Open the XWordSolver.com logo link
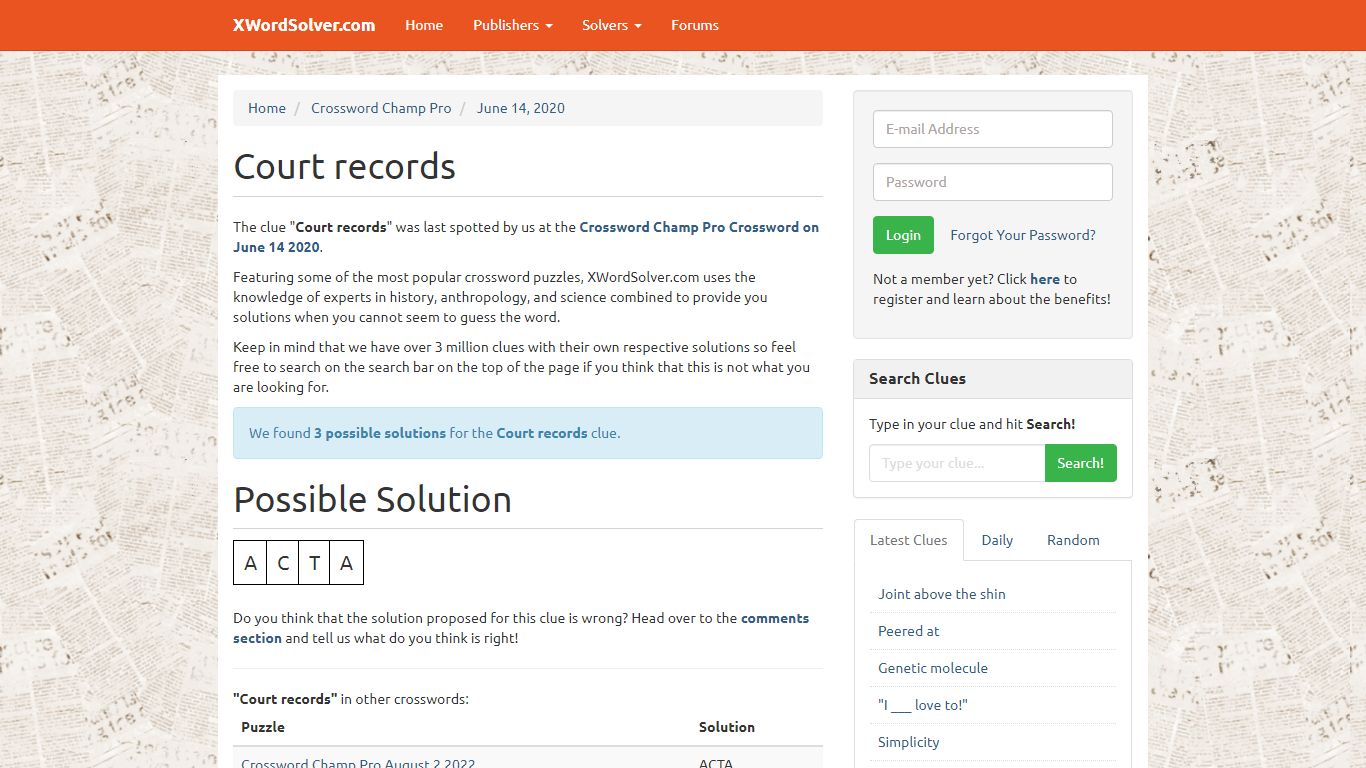 (x=304, y=25)
